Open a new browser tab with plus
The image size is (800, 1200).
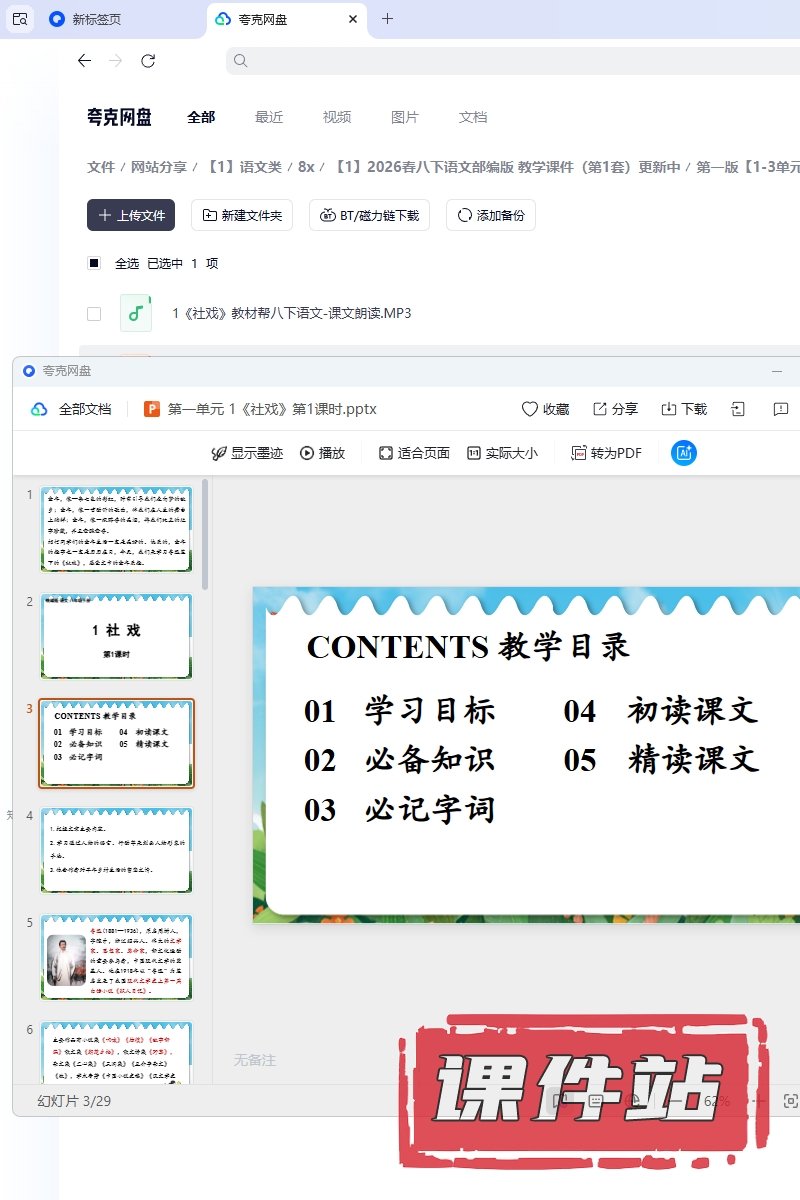[388, 19]
